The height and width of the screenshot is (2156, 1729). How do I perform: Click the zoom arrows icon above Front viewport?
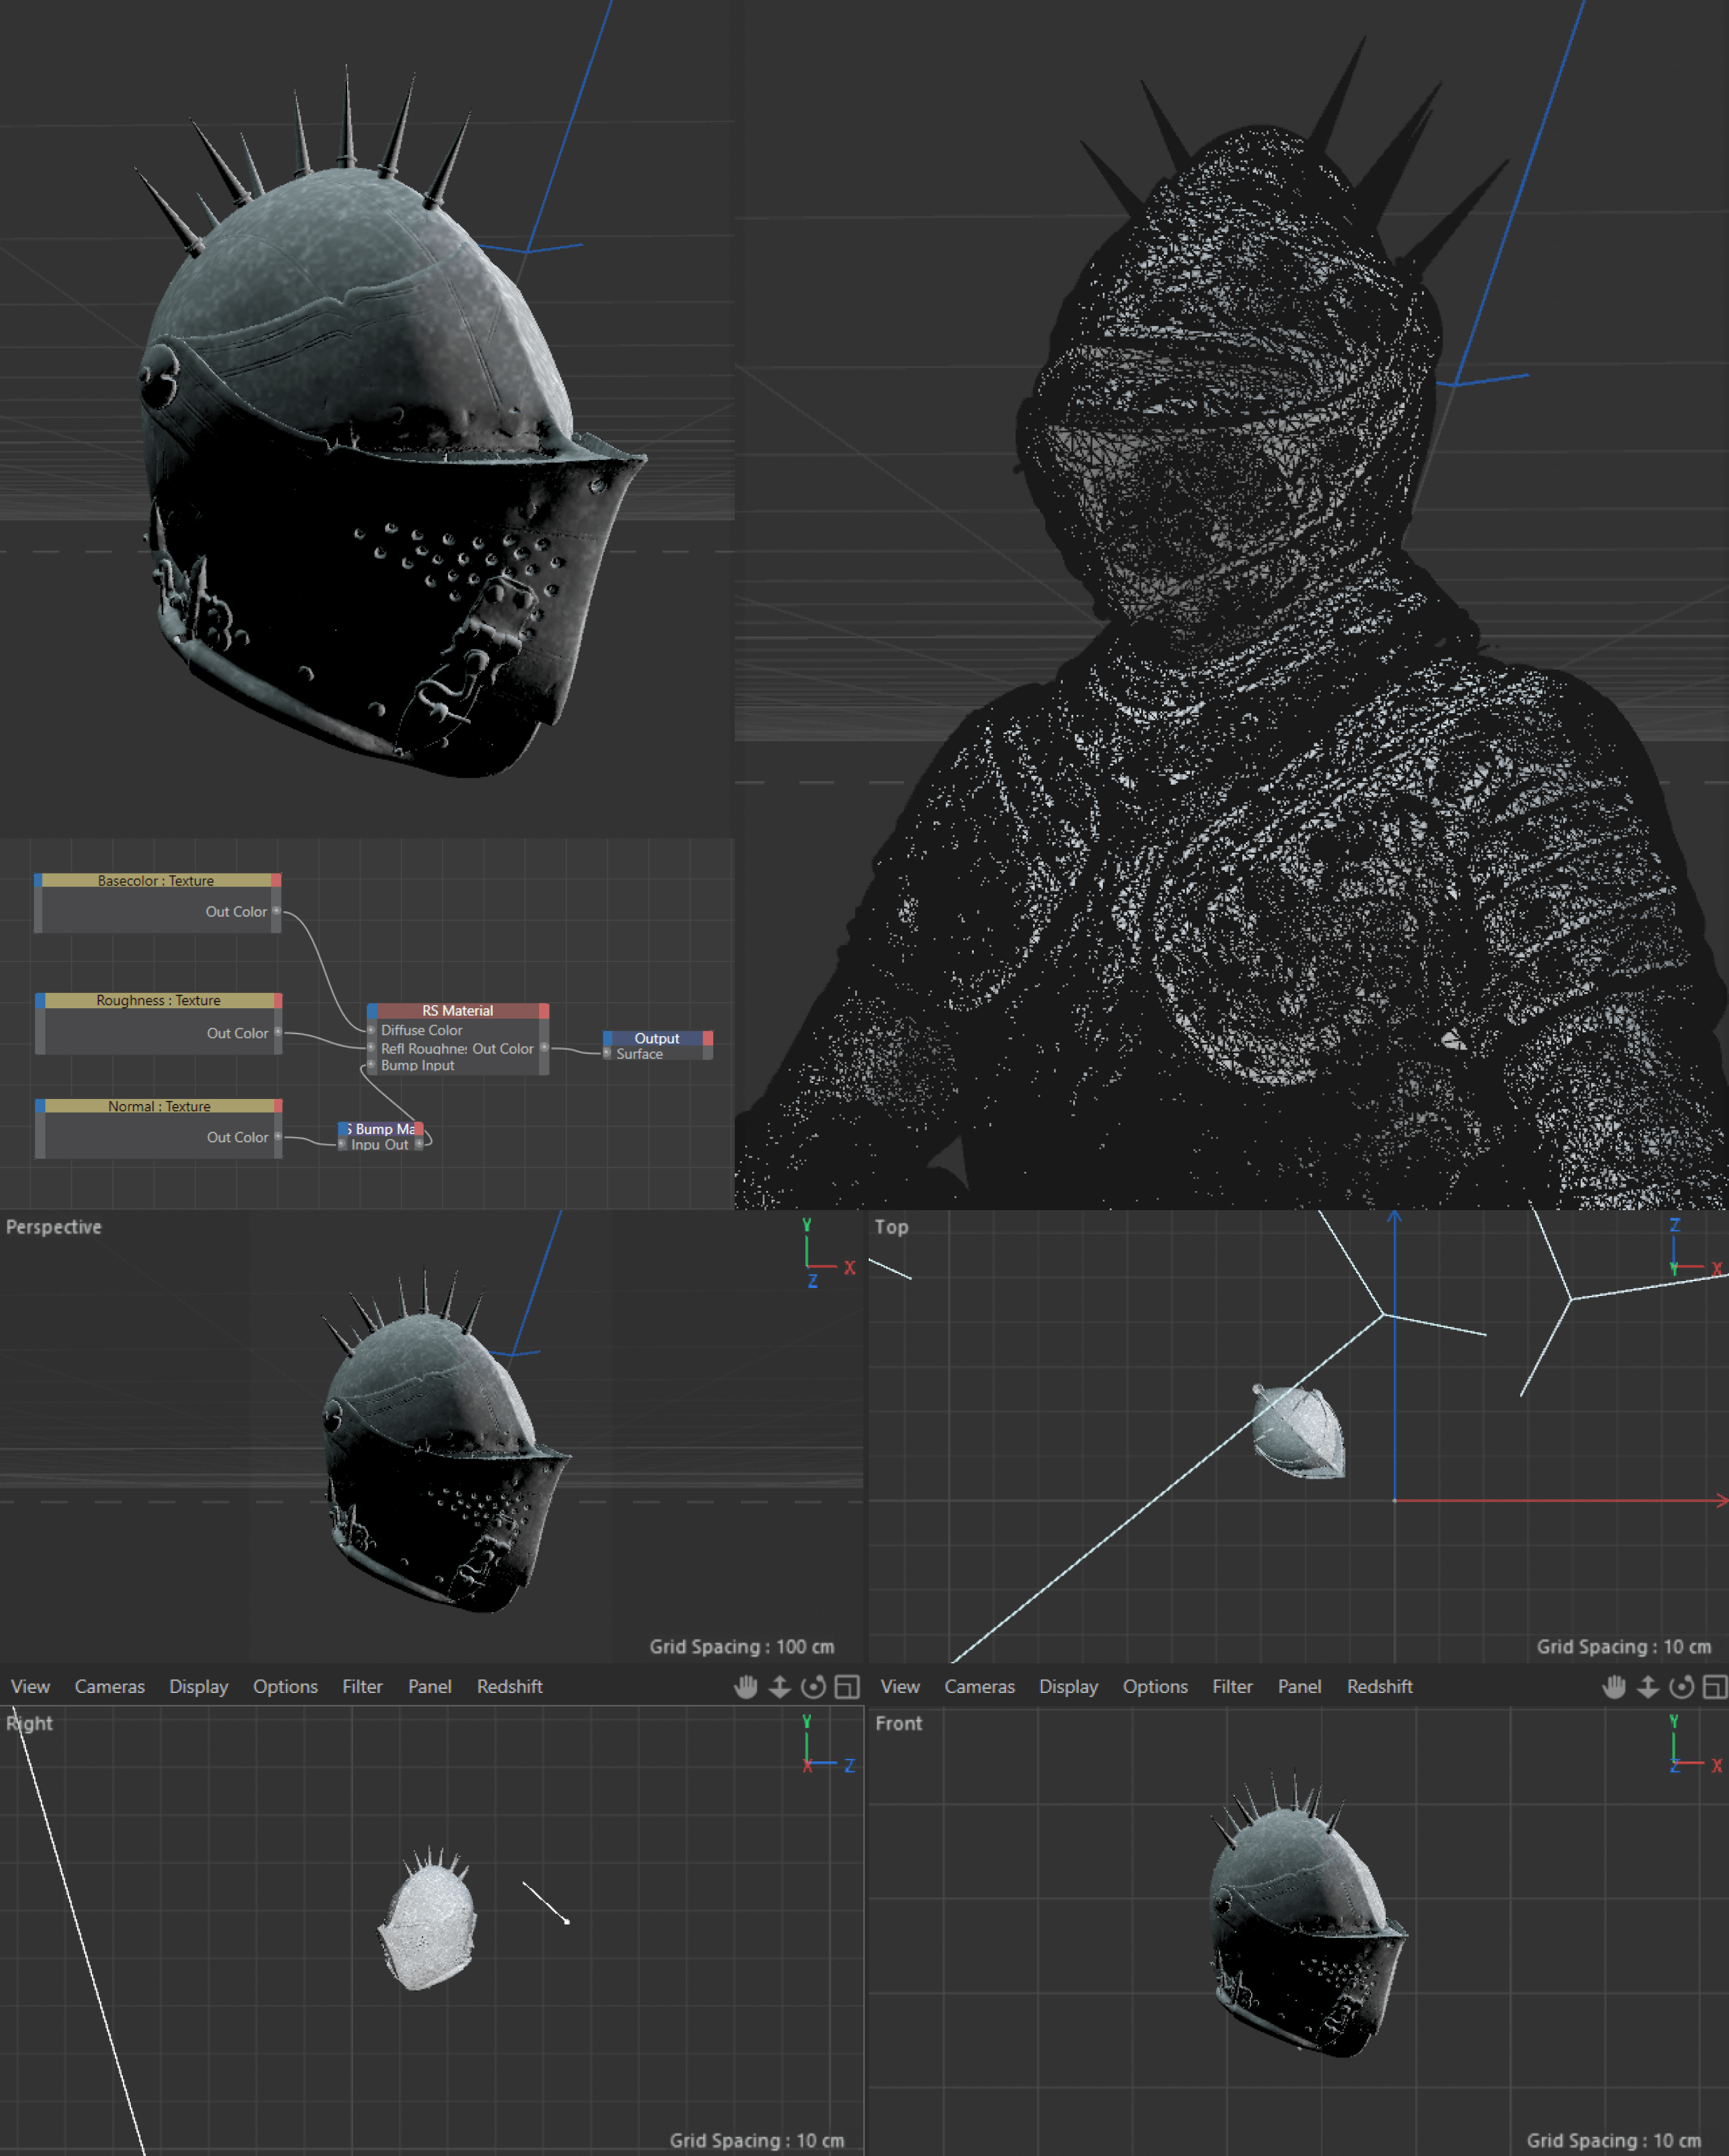[1648, 1687]
